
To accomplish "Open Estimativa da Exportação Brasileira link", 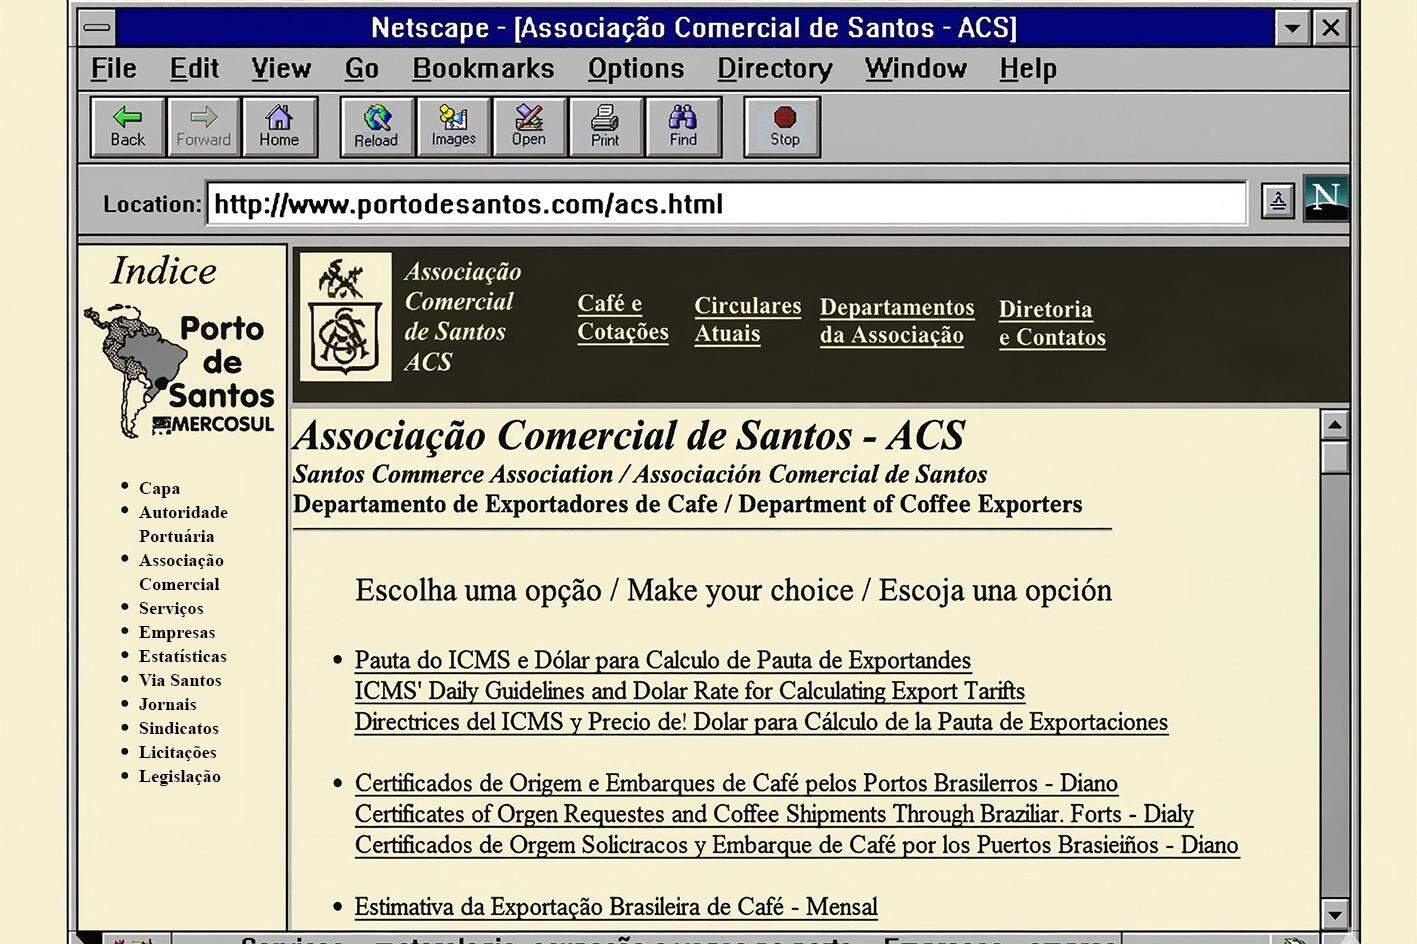I will pos(616,907).
